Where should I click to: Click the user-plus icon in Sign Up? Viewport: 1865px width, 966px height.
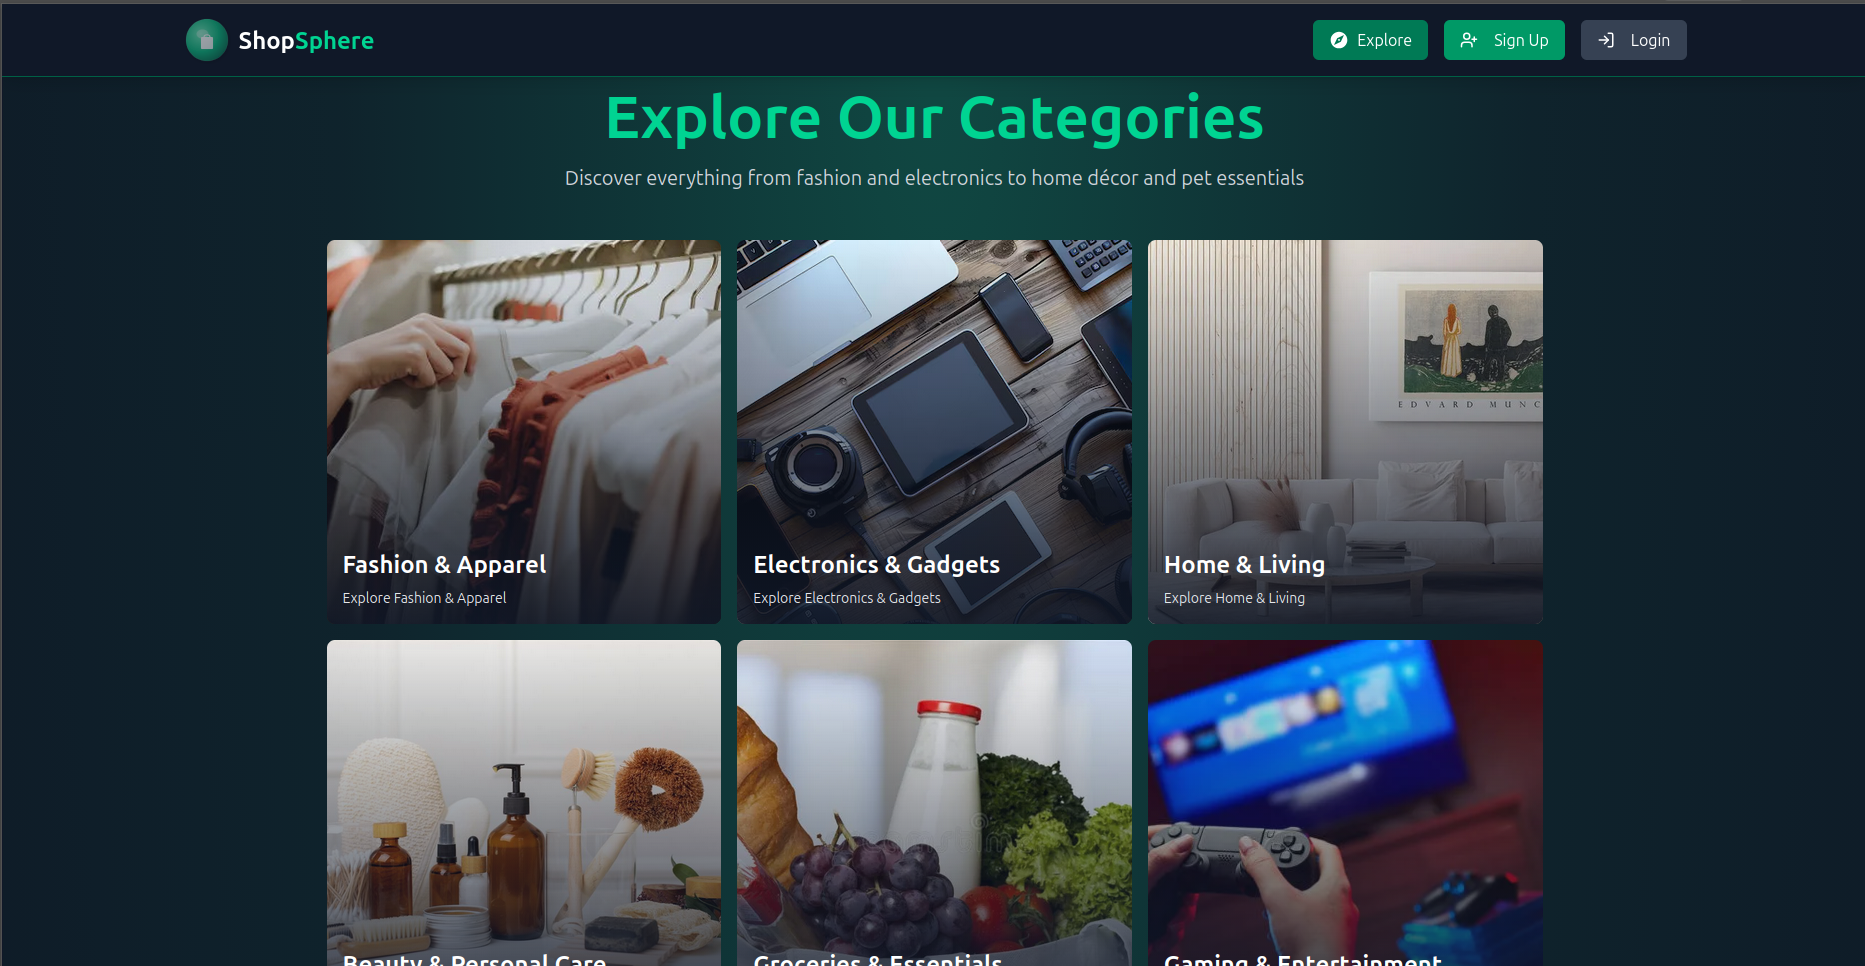click(1469, 40)
